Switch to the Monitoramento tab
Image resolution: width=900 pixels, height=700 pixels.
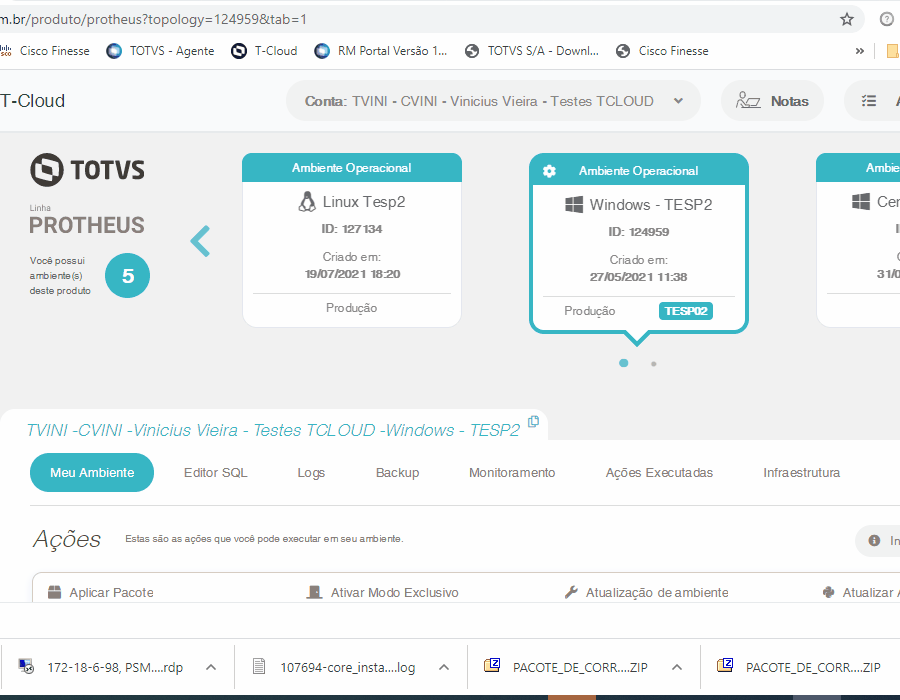click(512, 473)
